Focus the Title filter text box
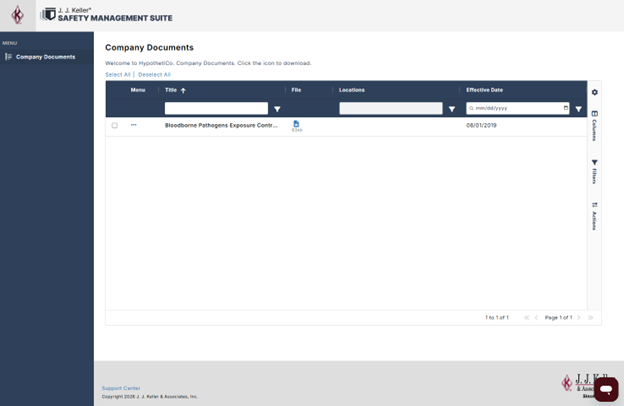 pos(216,108)
